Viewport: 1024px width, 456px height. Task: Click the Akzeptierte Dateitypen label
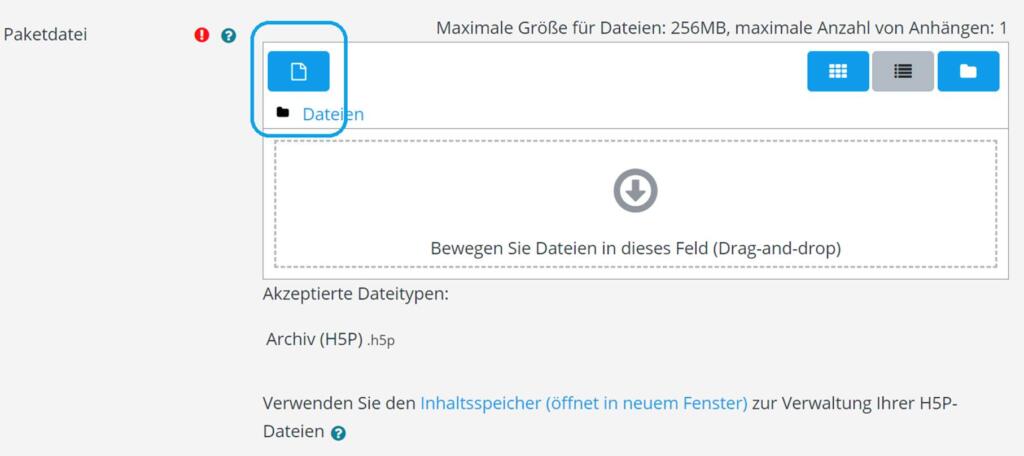[x=356, y=294]
